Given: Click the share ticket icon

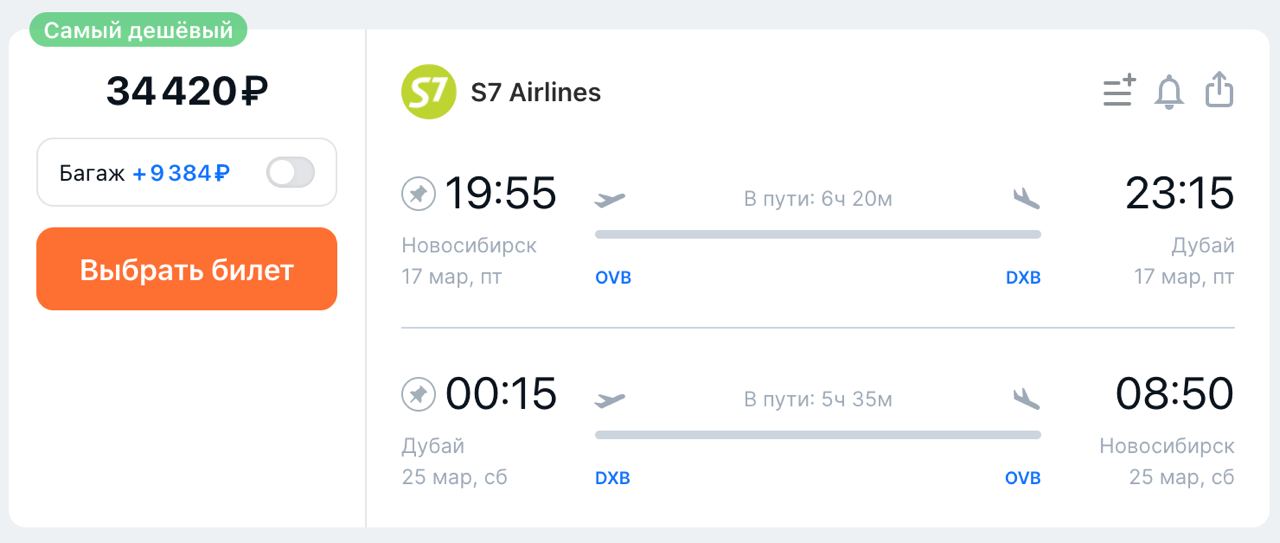Looking at the screenshot, I should pyautogui.click(x=1219, y=89).
